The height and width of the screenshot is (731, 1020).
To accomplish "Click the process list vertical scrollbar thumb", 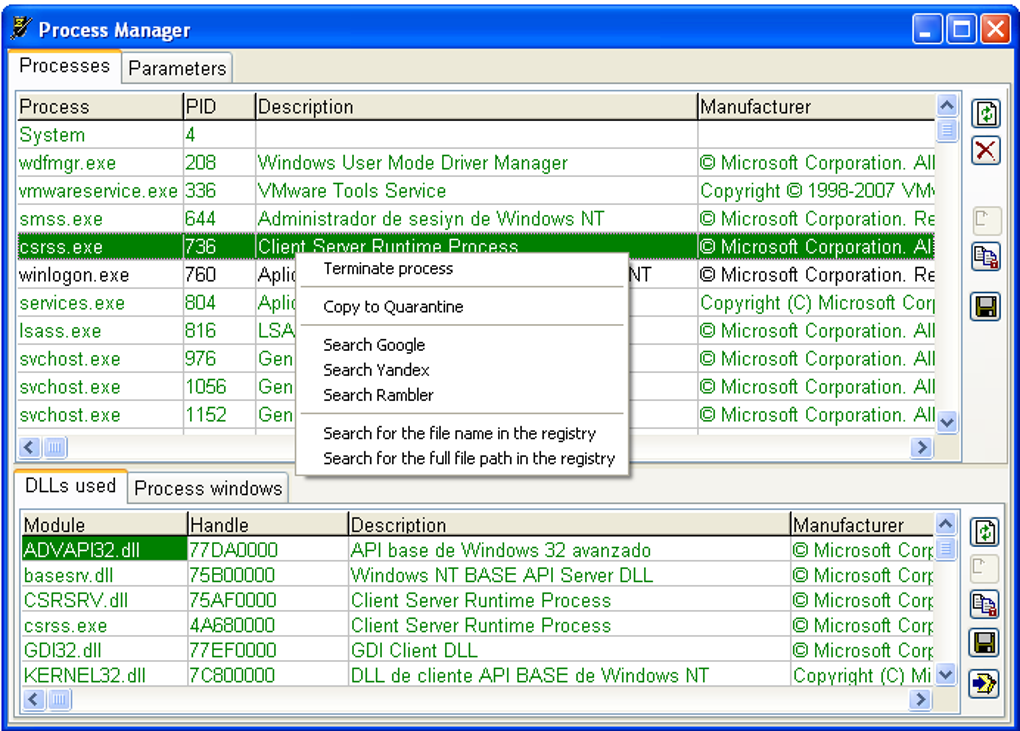I will coord(947,130).
